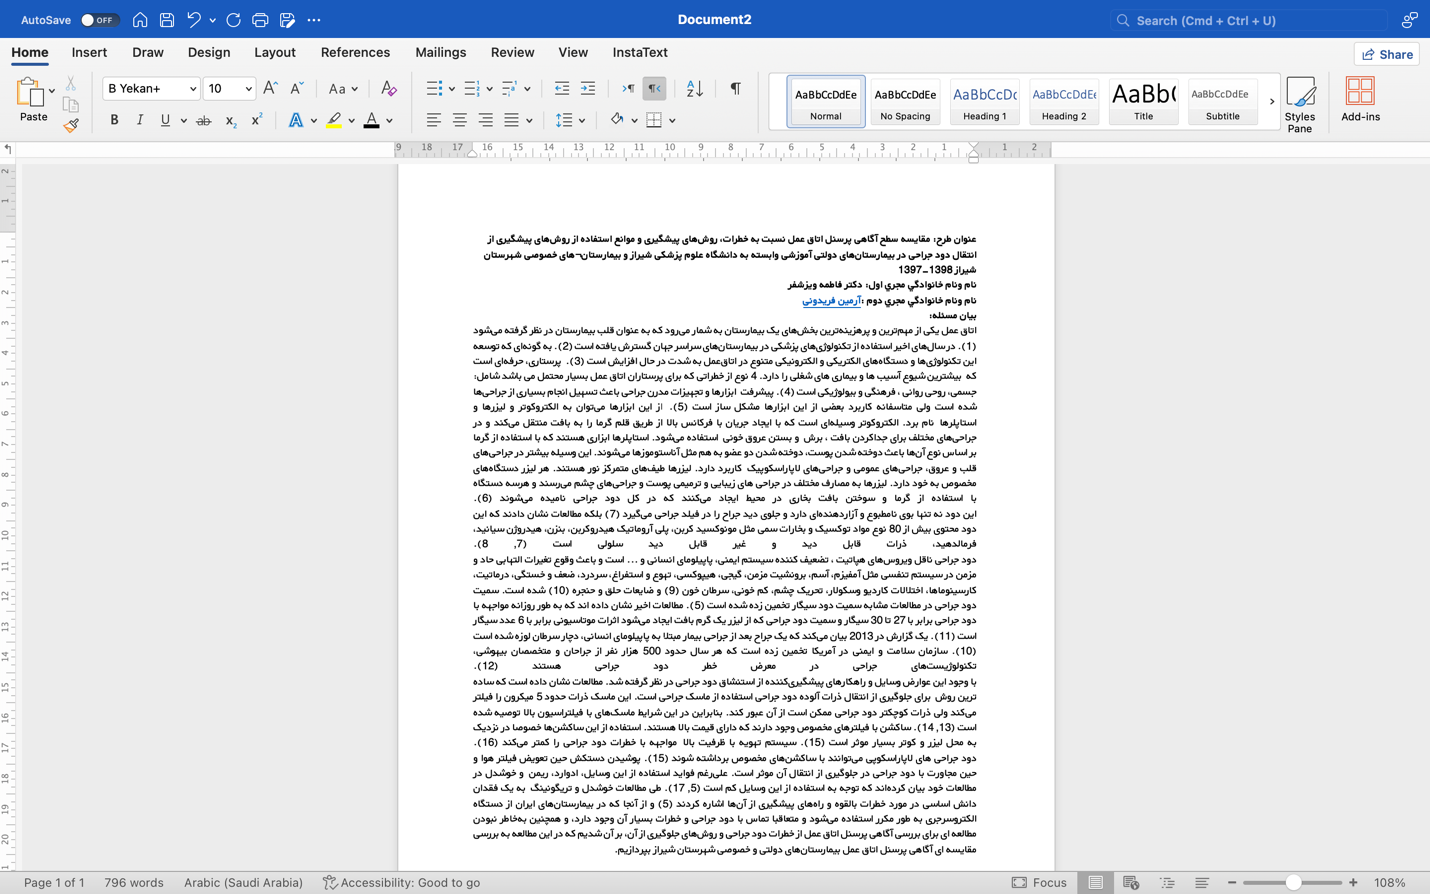1430x894 pixels.
Task: Increase the paragraph indent
Action: pyautogui.click(x=588, y=89)
